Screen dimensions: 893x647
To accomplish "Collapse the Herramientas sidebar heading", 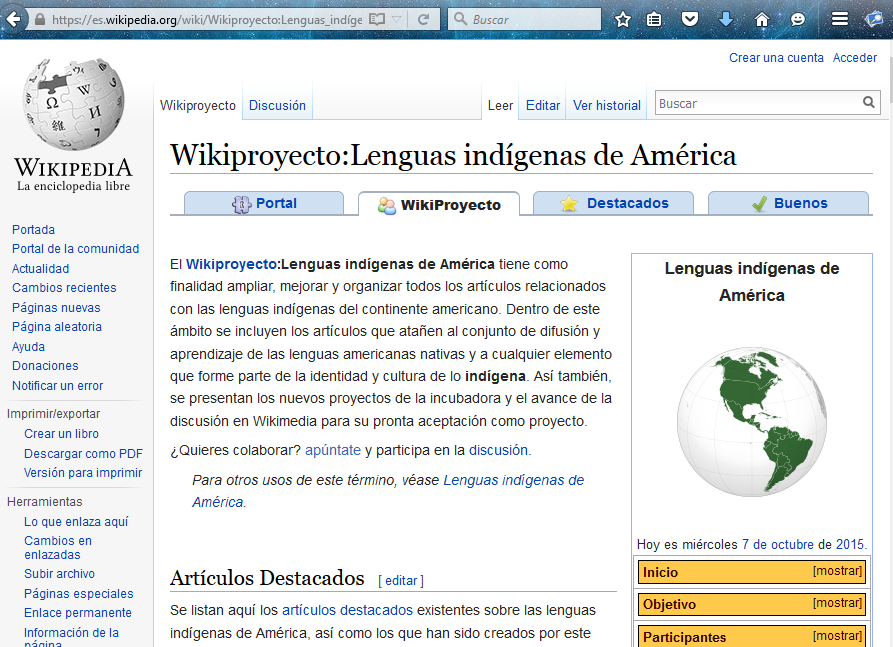I will pyautogui.click(x=44, y=502).
